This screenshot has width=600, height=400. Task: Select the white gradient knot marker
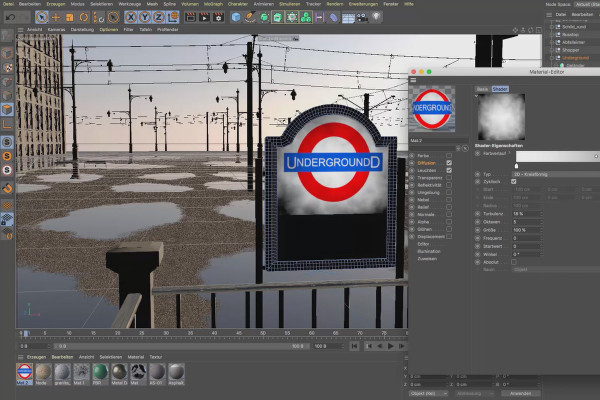tap(517, 166)
